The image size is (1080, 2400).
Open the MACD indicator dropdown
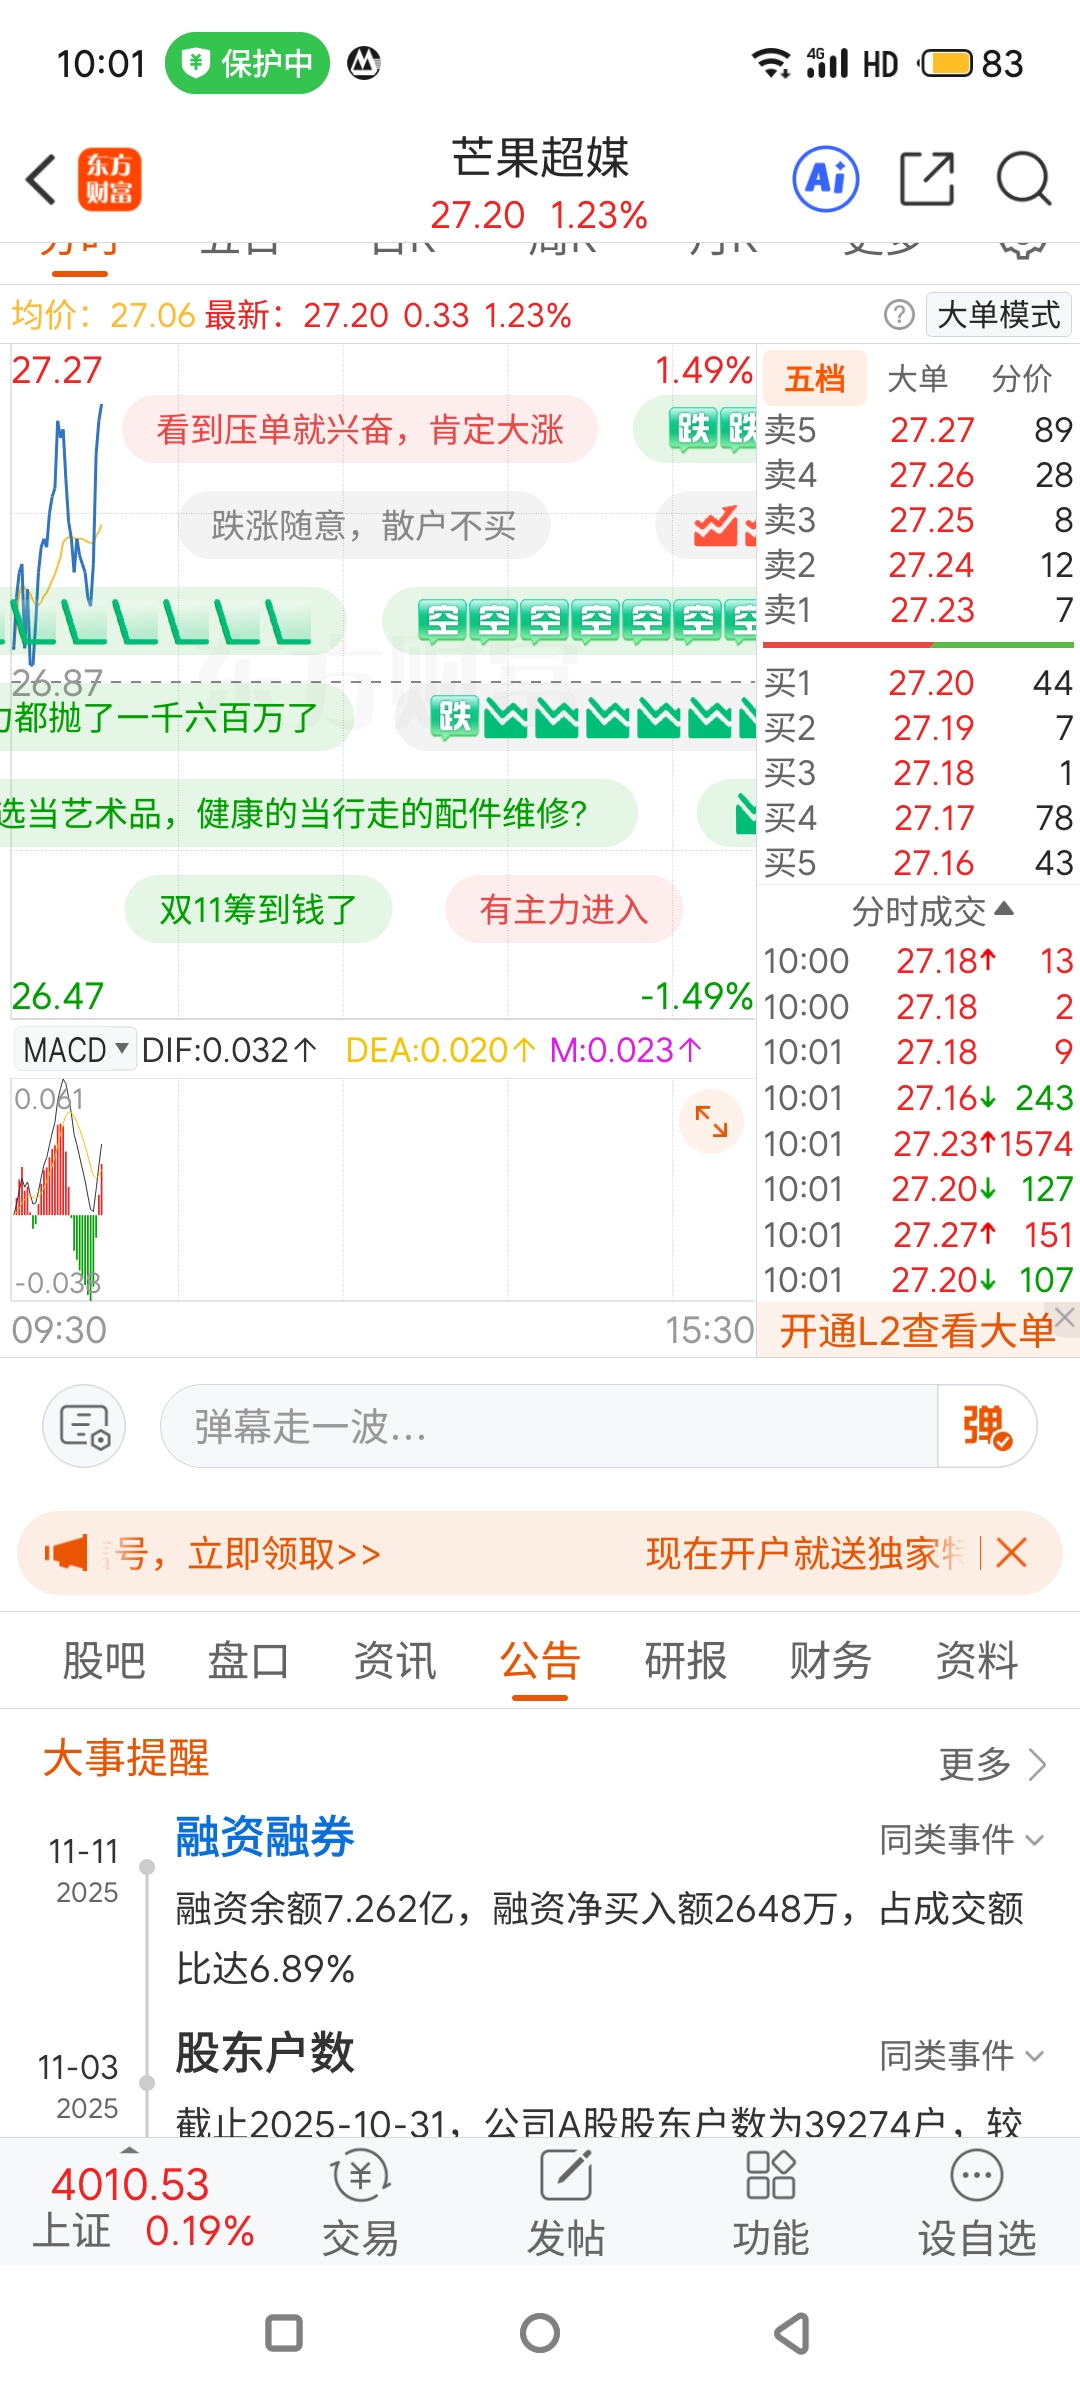(76, 1050)
